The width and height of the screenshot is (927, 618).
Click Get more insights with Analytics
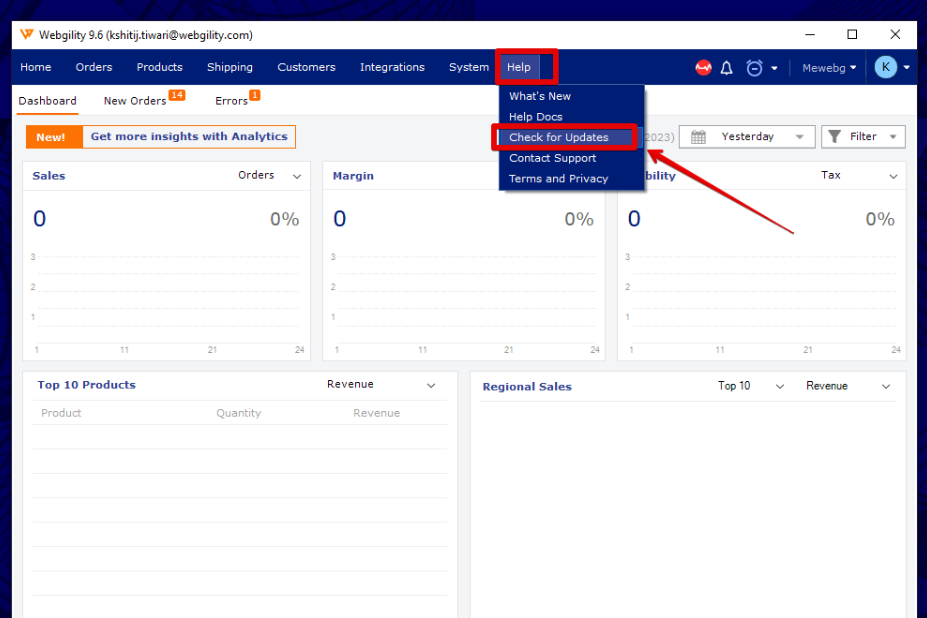tap(189, 137)
